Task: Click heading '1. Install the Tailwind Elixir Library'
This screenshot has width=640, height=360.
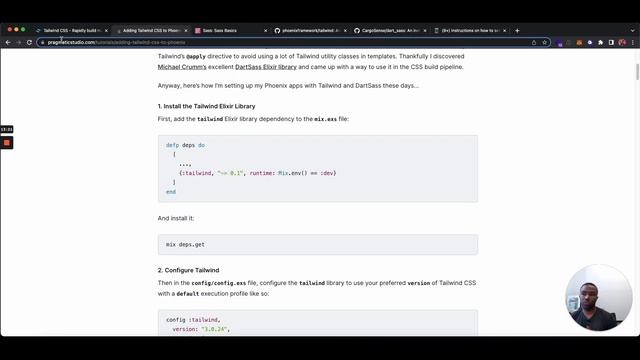Action: [x=207, y=106]
